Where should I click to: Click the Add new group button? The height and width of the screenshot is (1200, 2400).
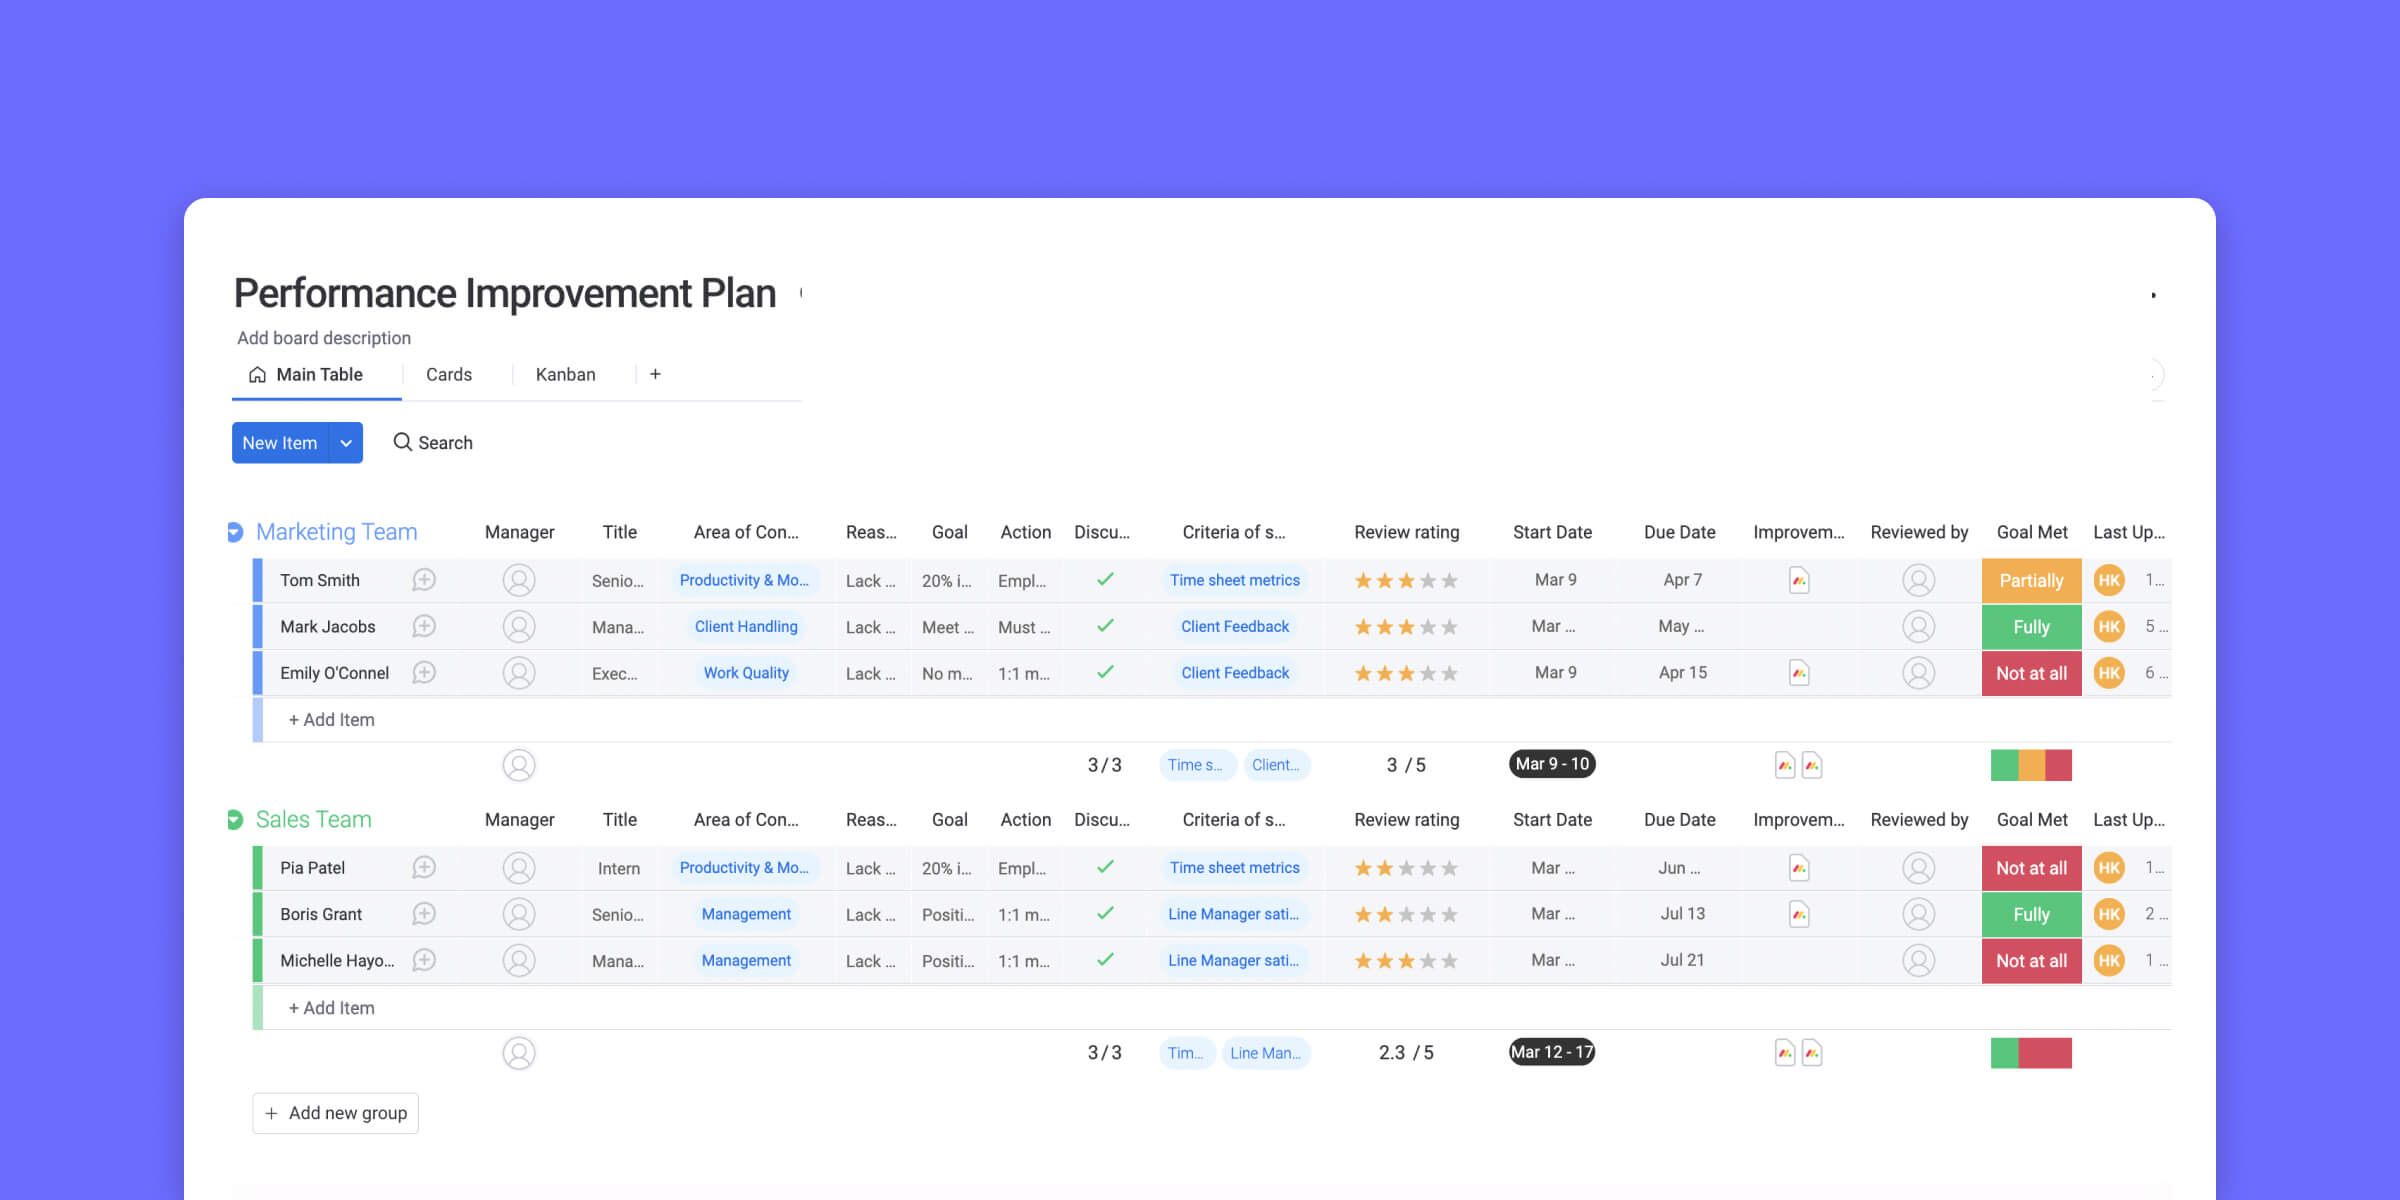tap(335, 1112)
